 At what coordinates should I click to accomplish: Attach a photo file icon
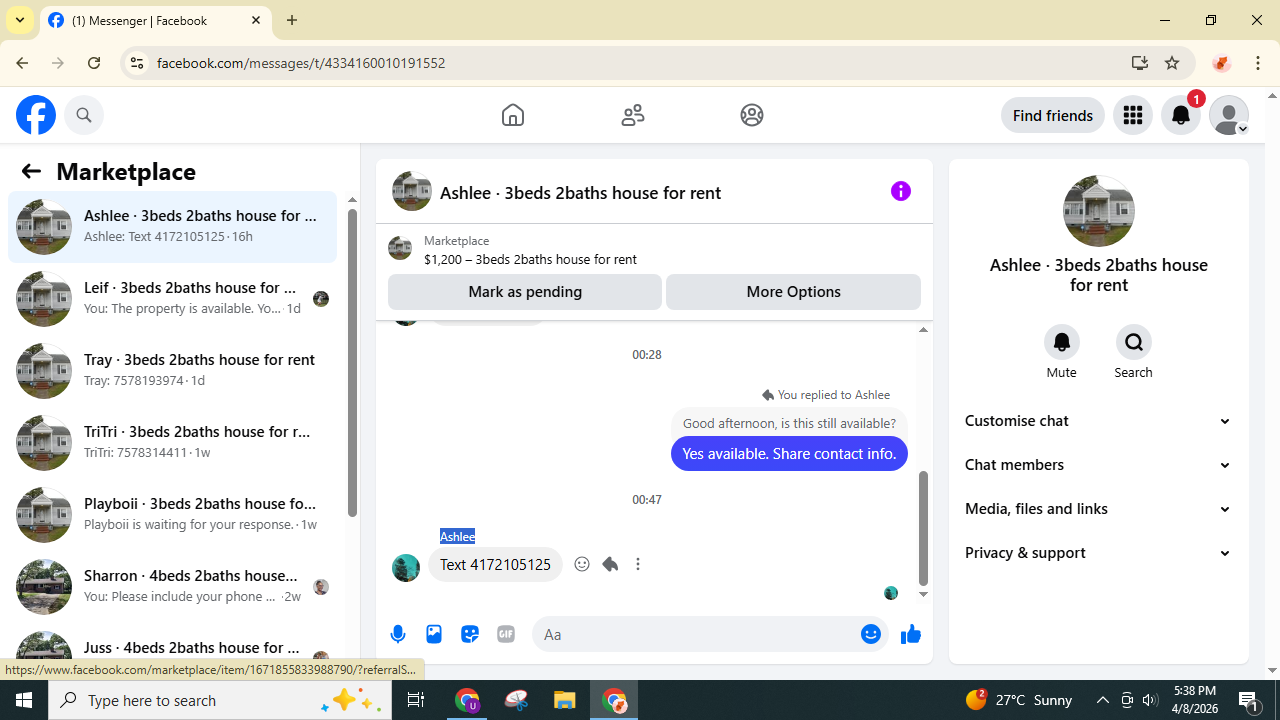434,634
